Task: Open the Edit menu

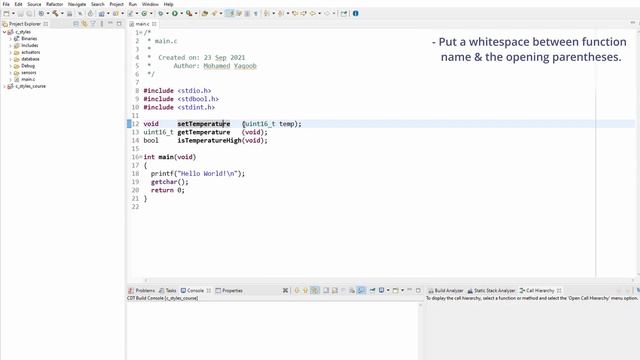Action: 18,4
